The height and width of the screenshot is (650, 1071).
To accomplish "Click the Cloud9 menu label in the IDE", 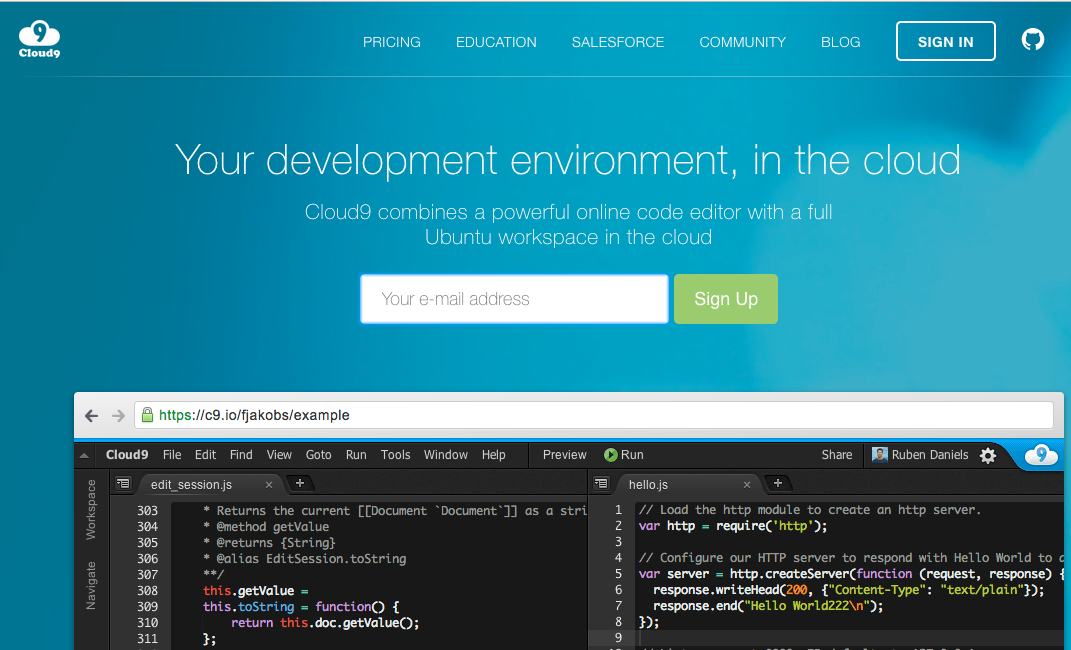I will coord(127,455).
